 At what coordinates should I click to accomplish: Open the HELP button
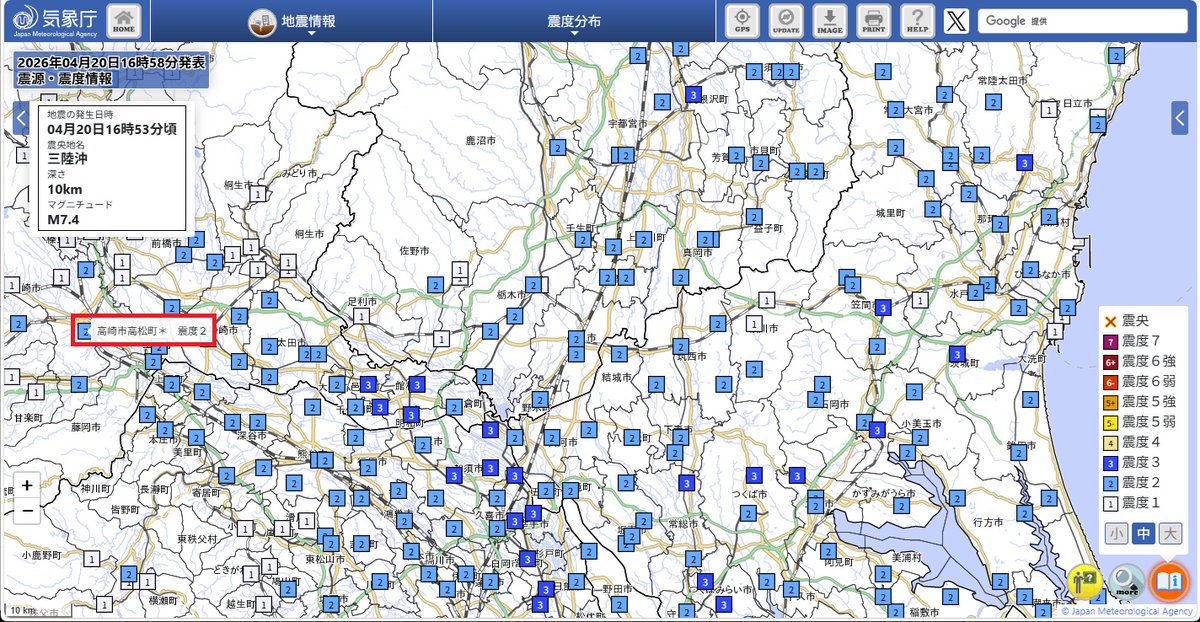917,20
